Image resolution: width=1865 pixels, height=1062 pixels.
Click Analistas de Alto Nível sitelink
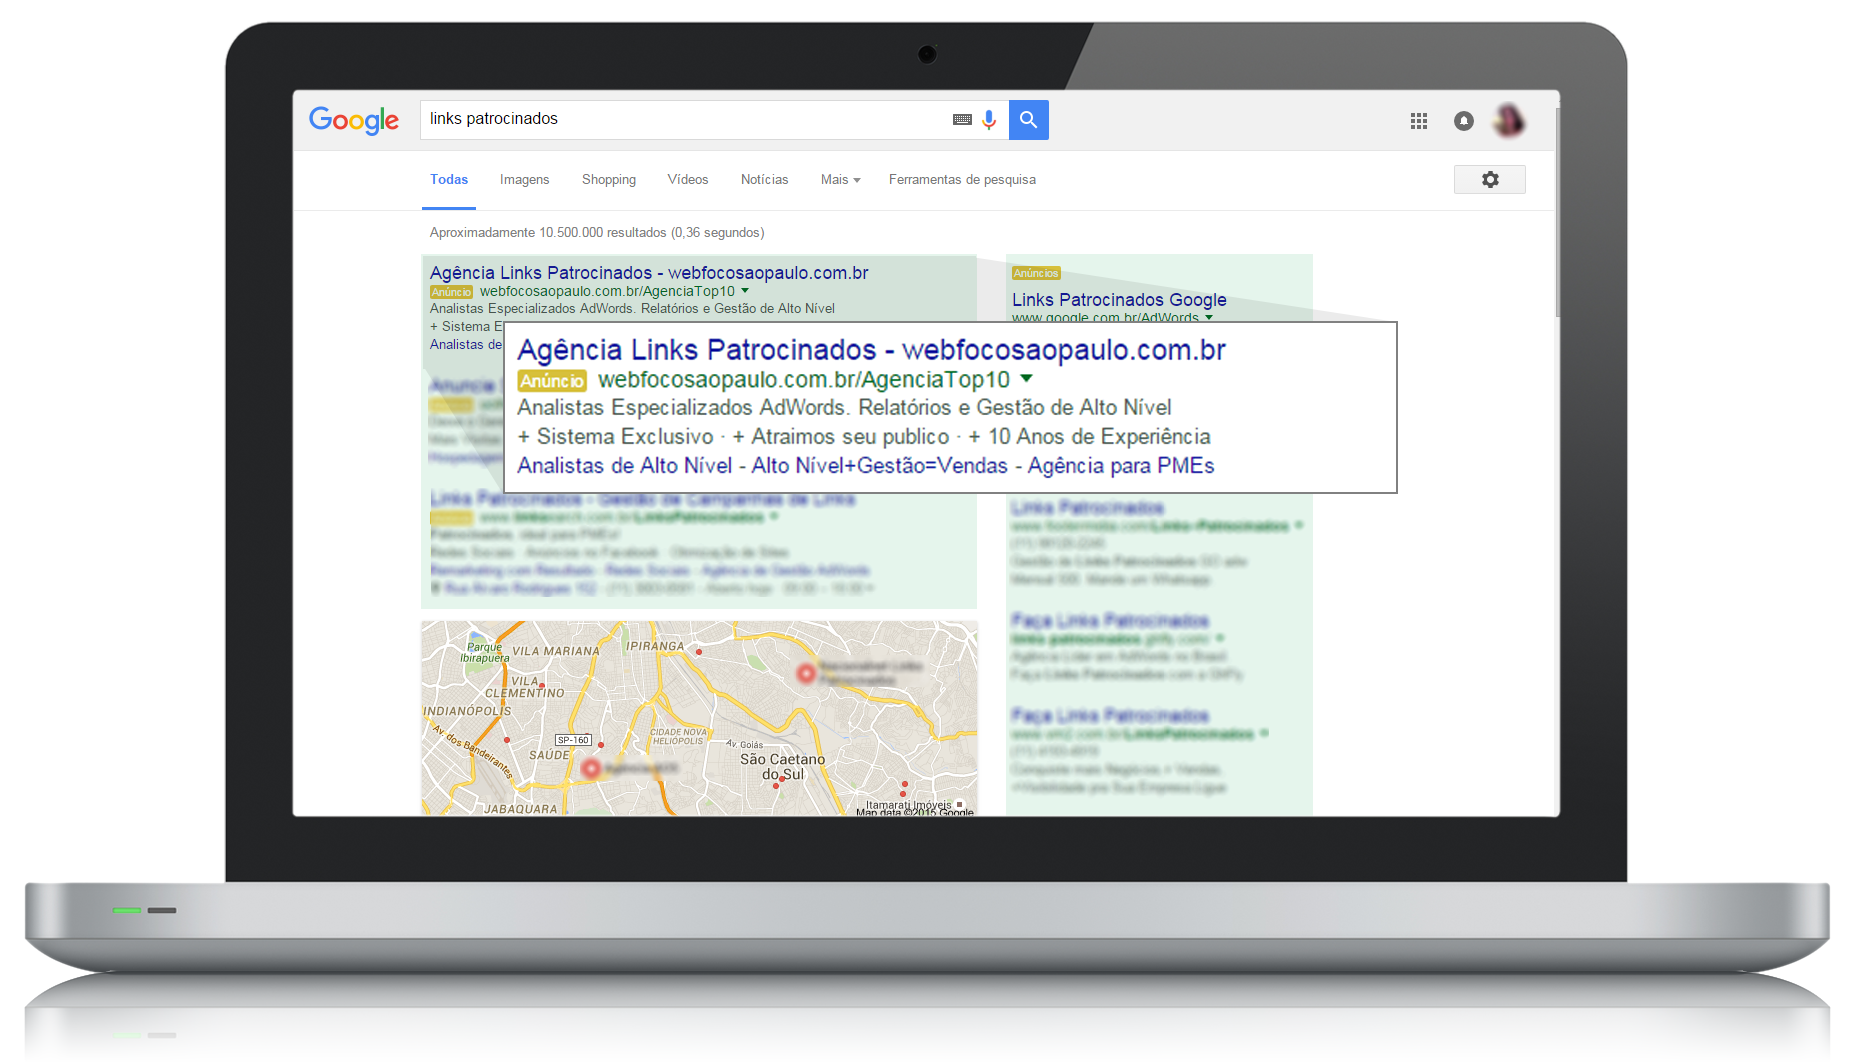625,466
